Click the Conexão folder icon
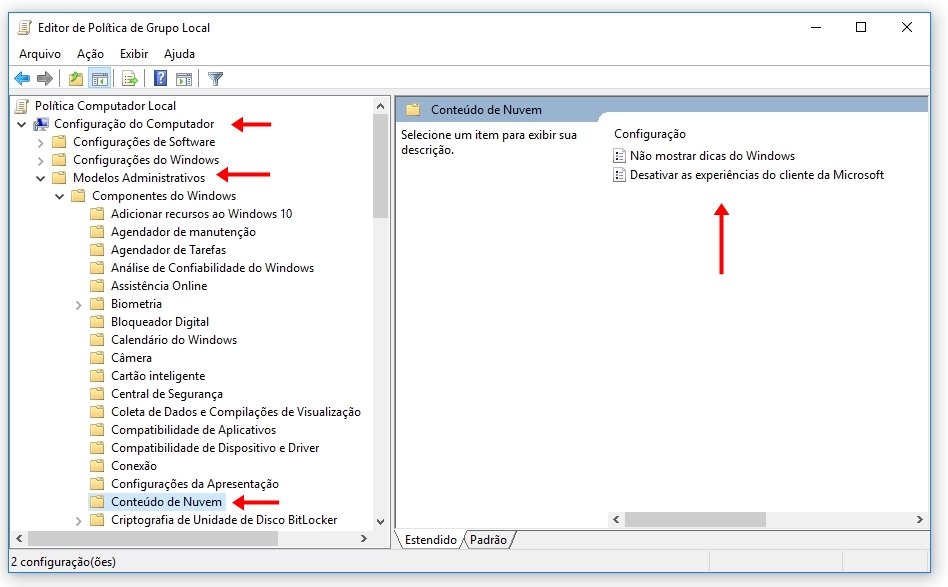The height and width of the screenshot is (587, 948). [97, 465]
